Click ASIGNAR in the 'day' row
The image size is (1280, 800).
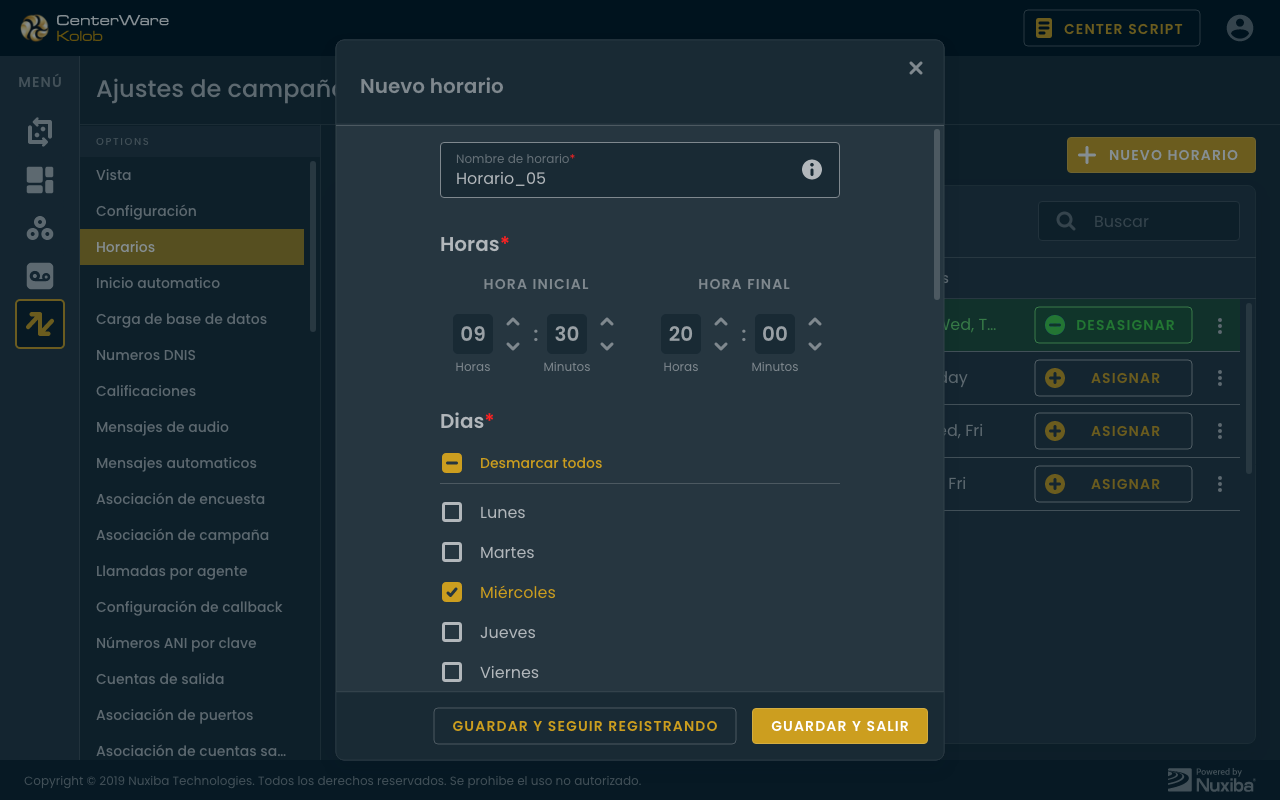pos(1113,378)
